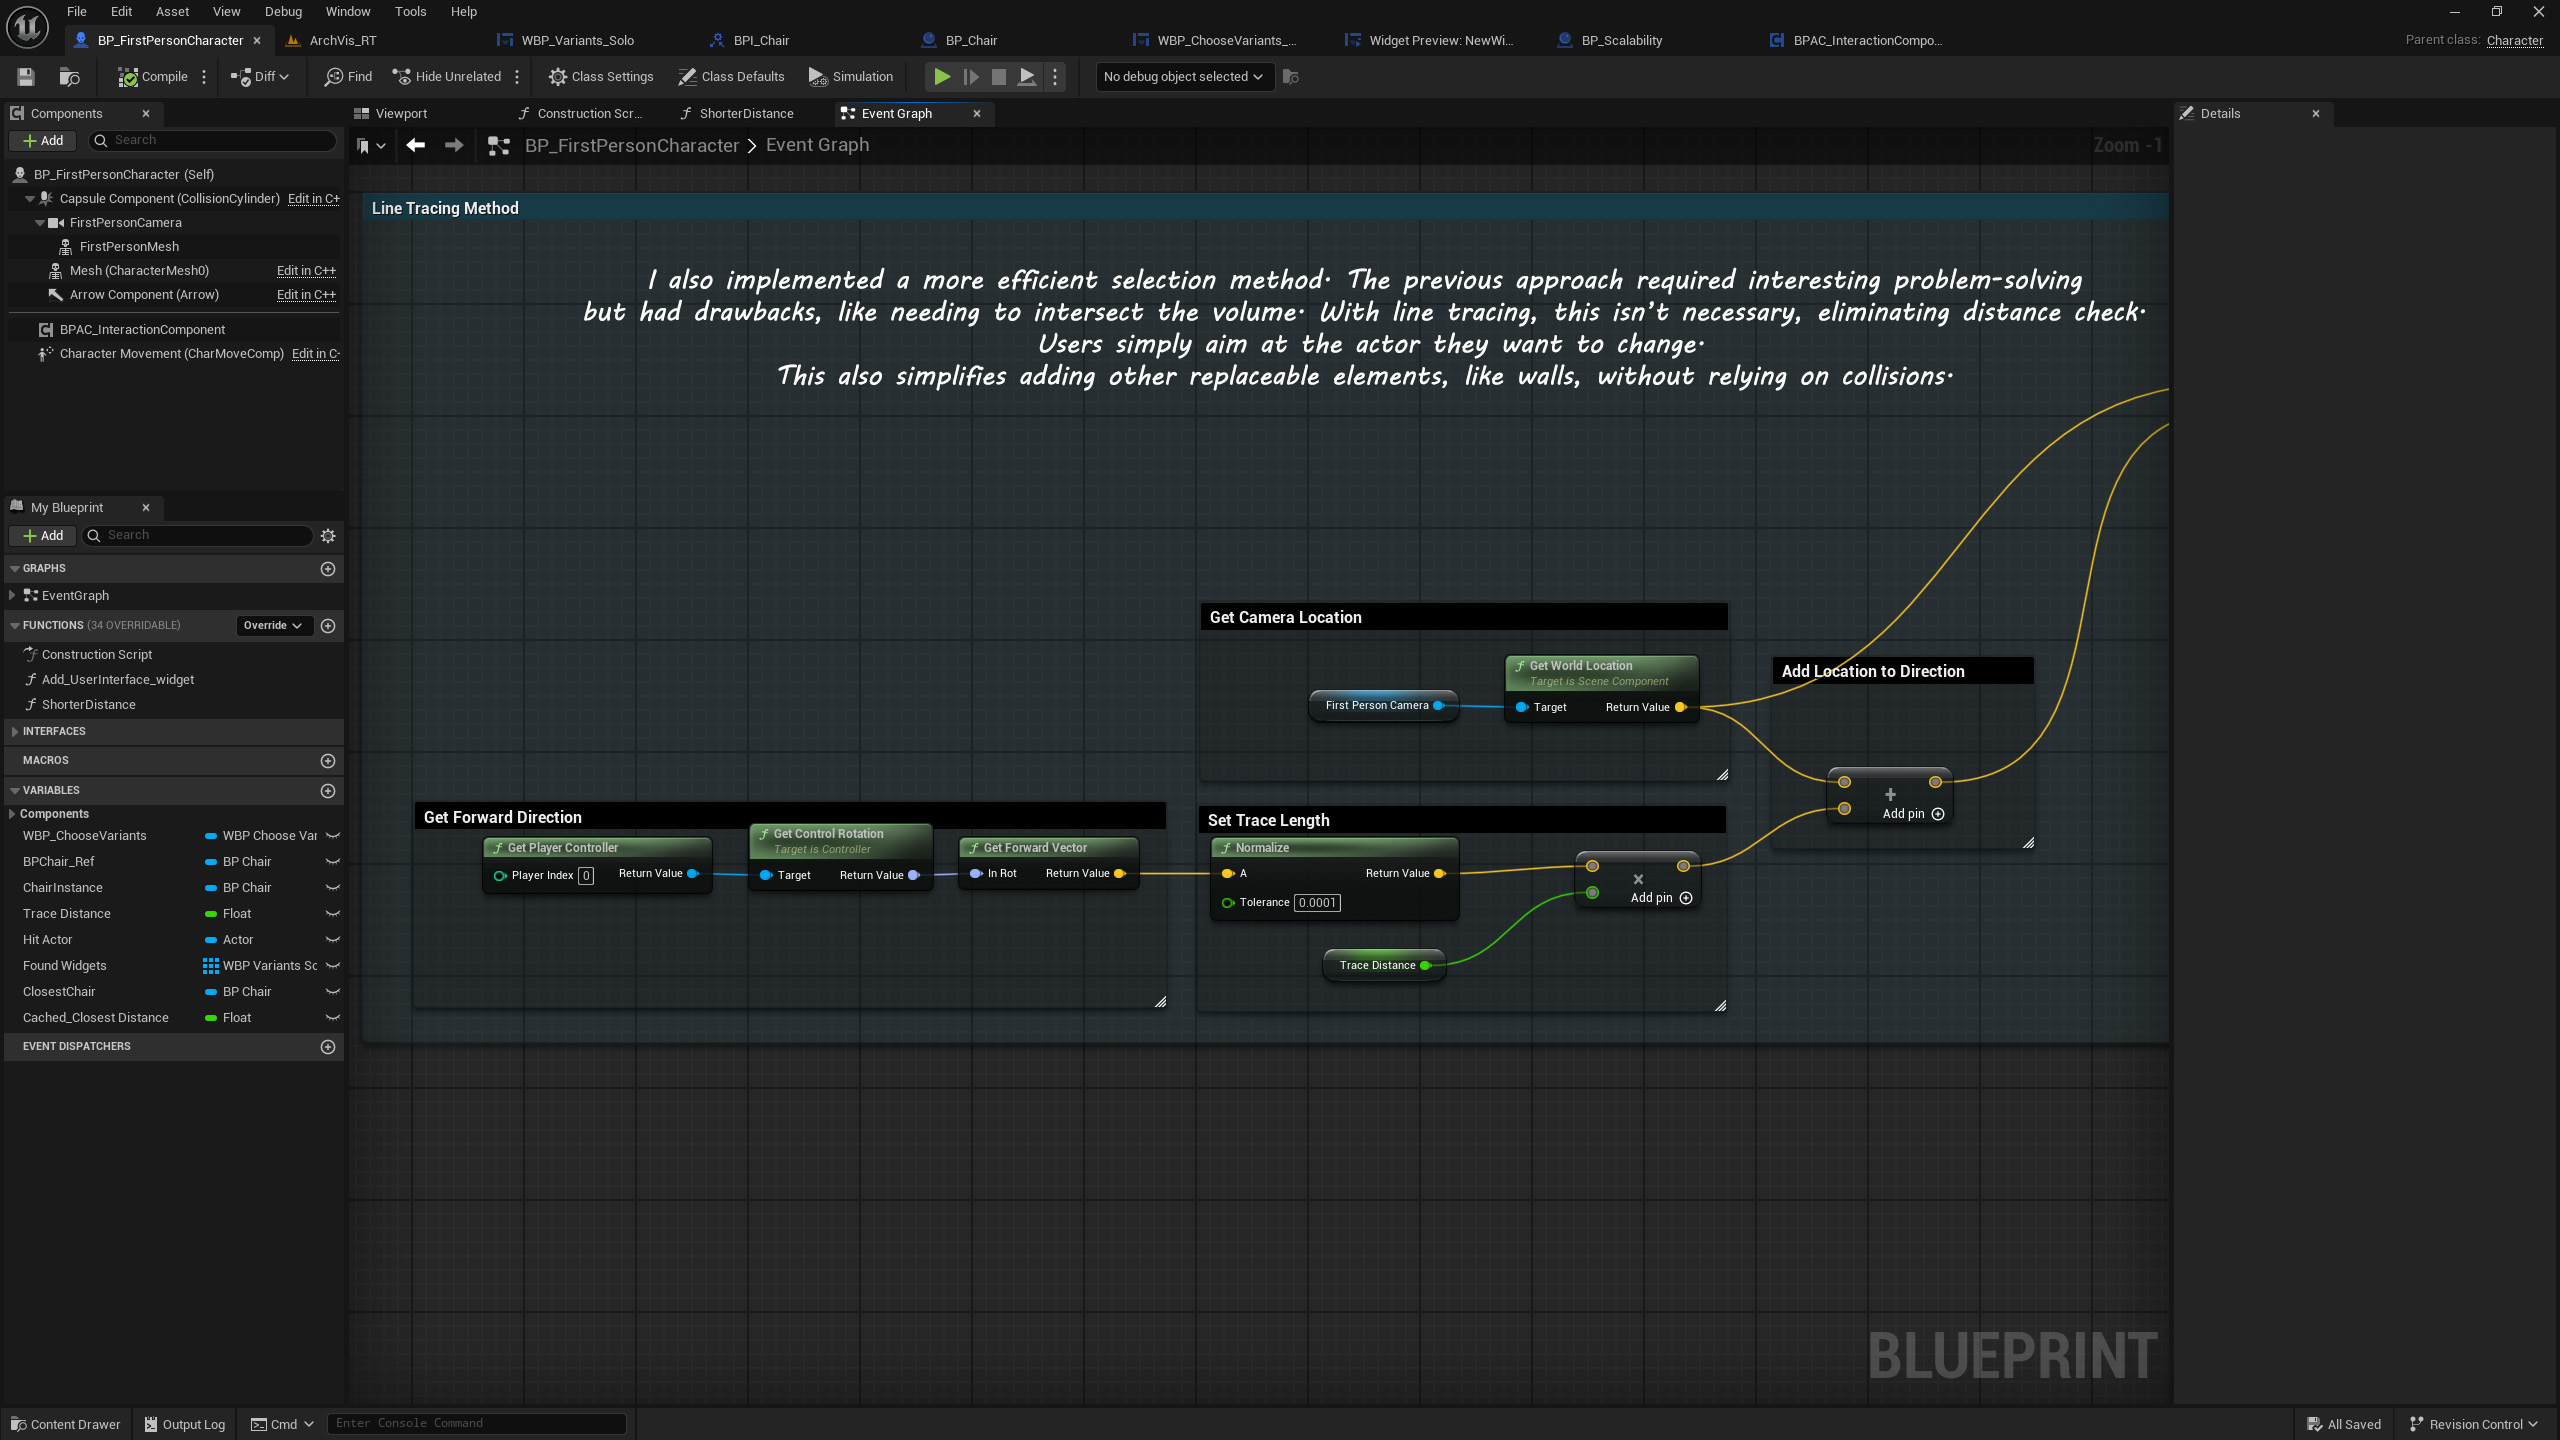Click the Compile blueprint button
The width and height of the screenshot is (2560, 1440).
tap(153, 77)
